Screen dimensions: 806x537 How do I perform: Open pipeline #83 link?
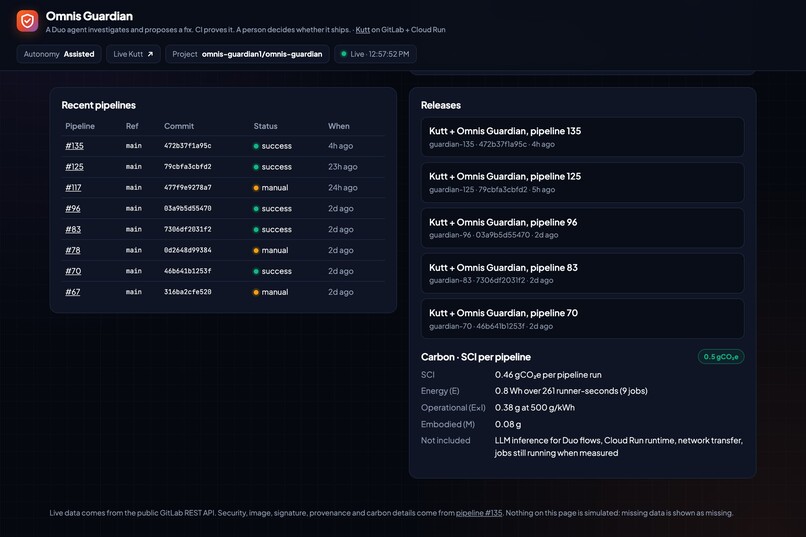click(x=73, y=229)
